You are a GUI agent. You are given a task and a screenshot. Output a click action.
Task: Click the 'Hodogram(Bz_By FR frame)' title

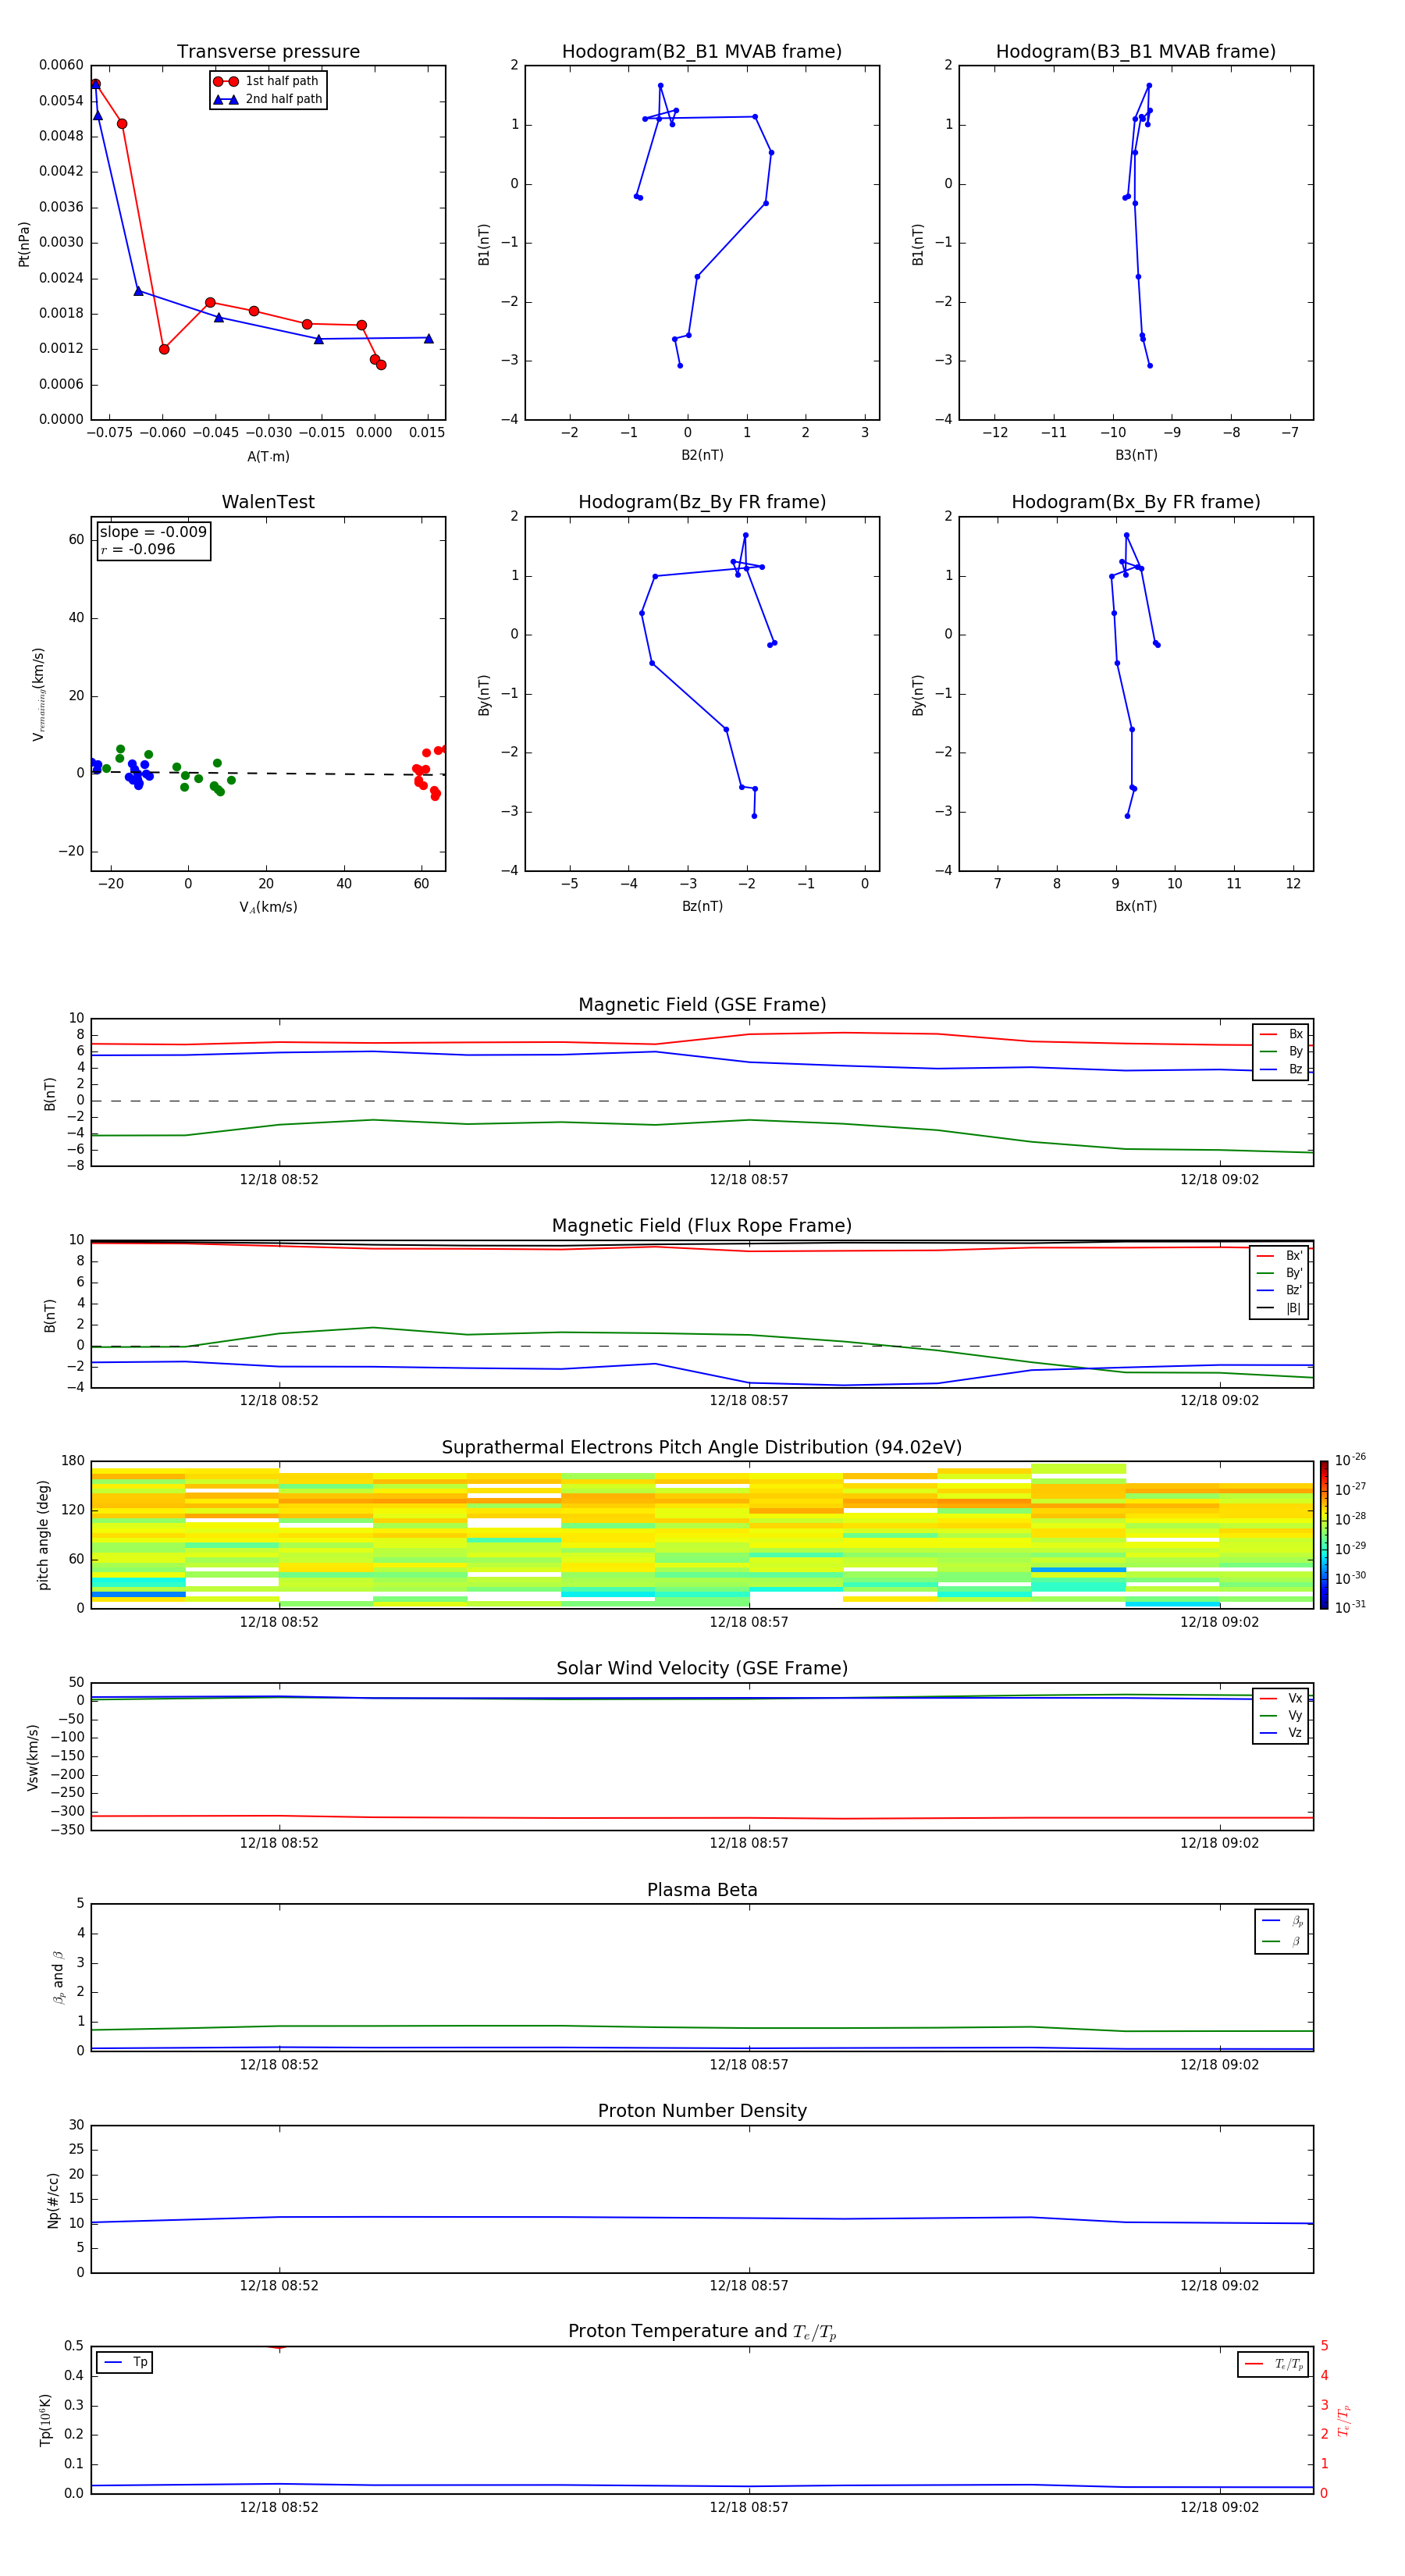click(x=702, y=502)
